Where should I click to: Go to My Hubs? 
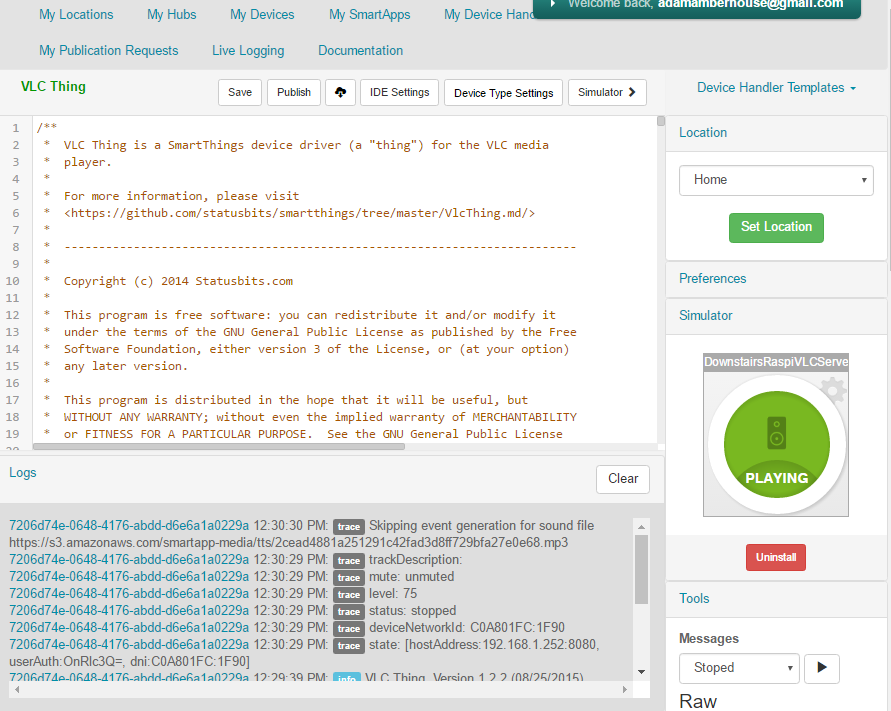tap(172, 15)
